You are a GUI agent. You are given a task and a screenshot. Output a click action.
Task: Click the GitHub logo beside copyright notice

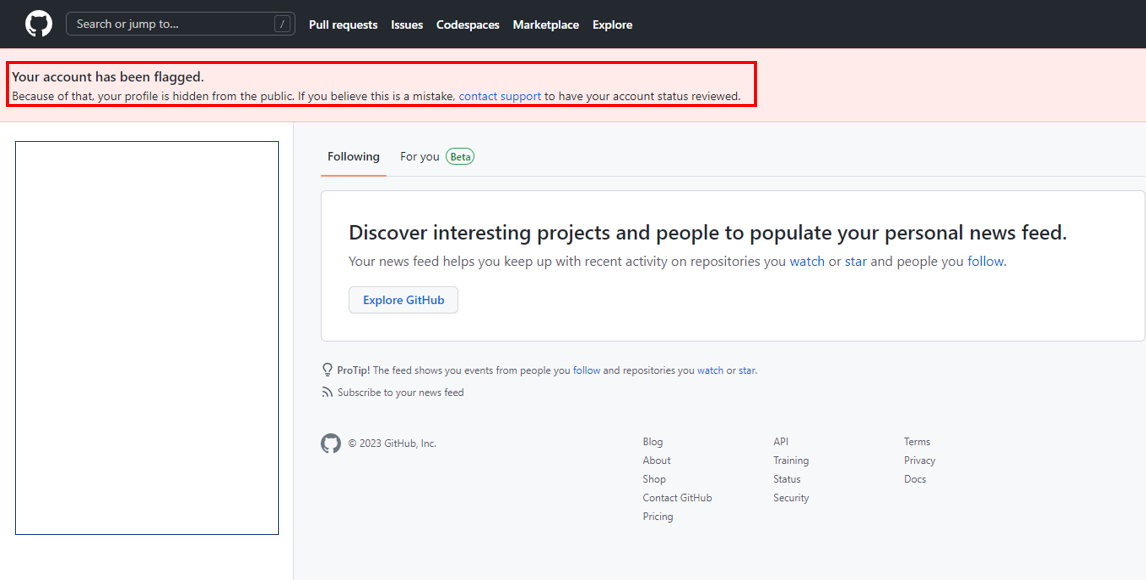click(x=331, y=443)
